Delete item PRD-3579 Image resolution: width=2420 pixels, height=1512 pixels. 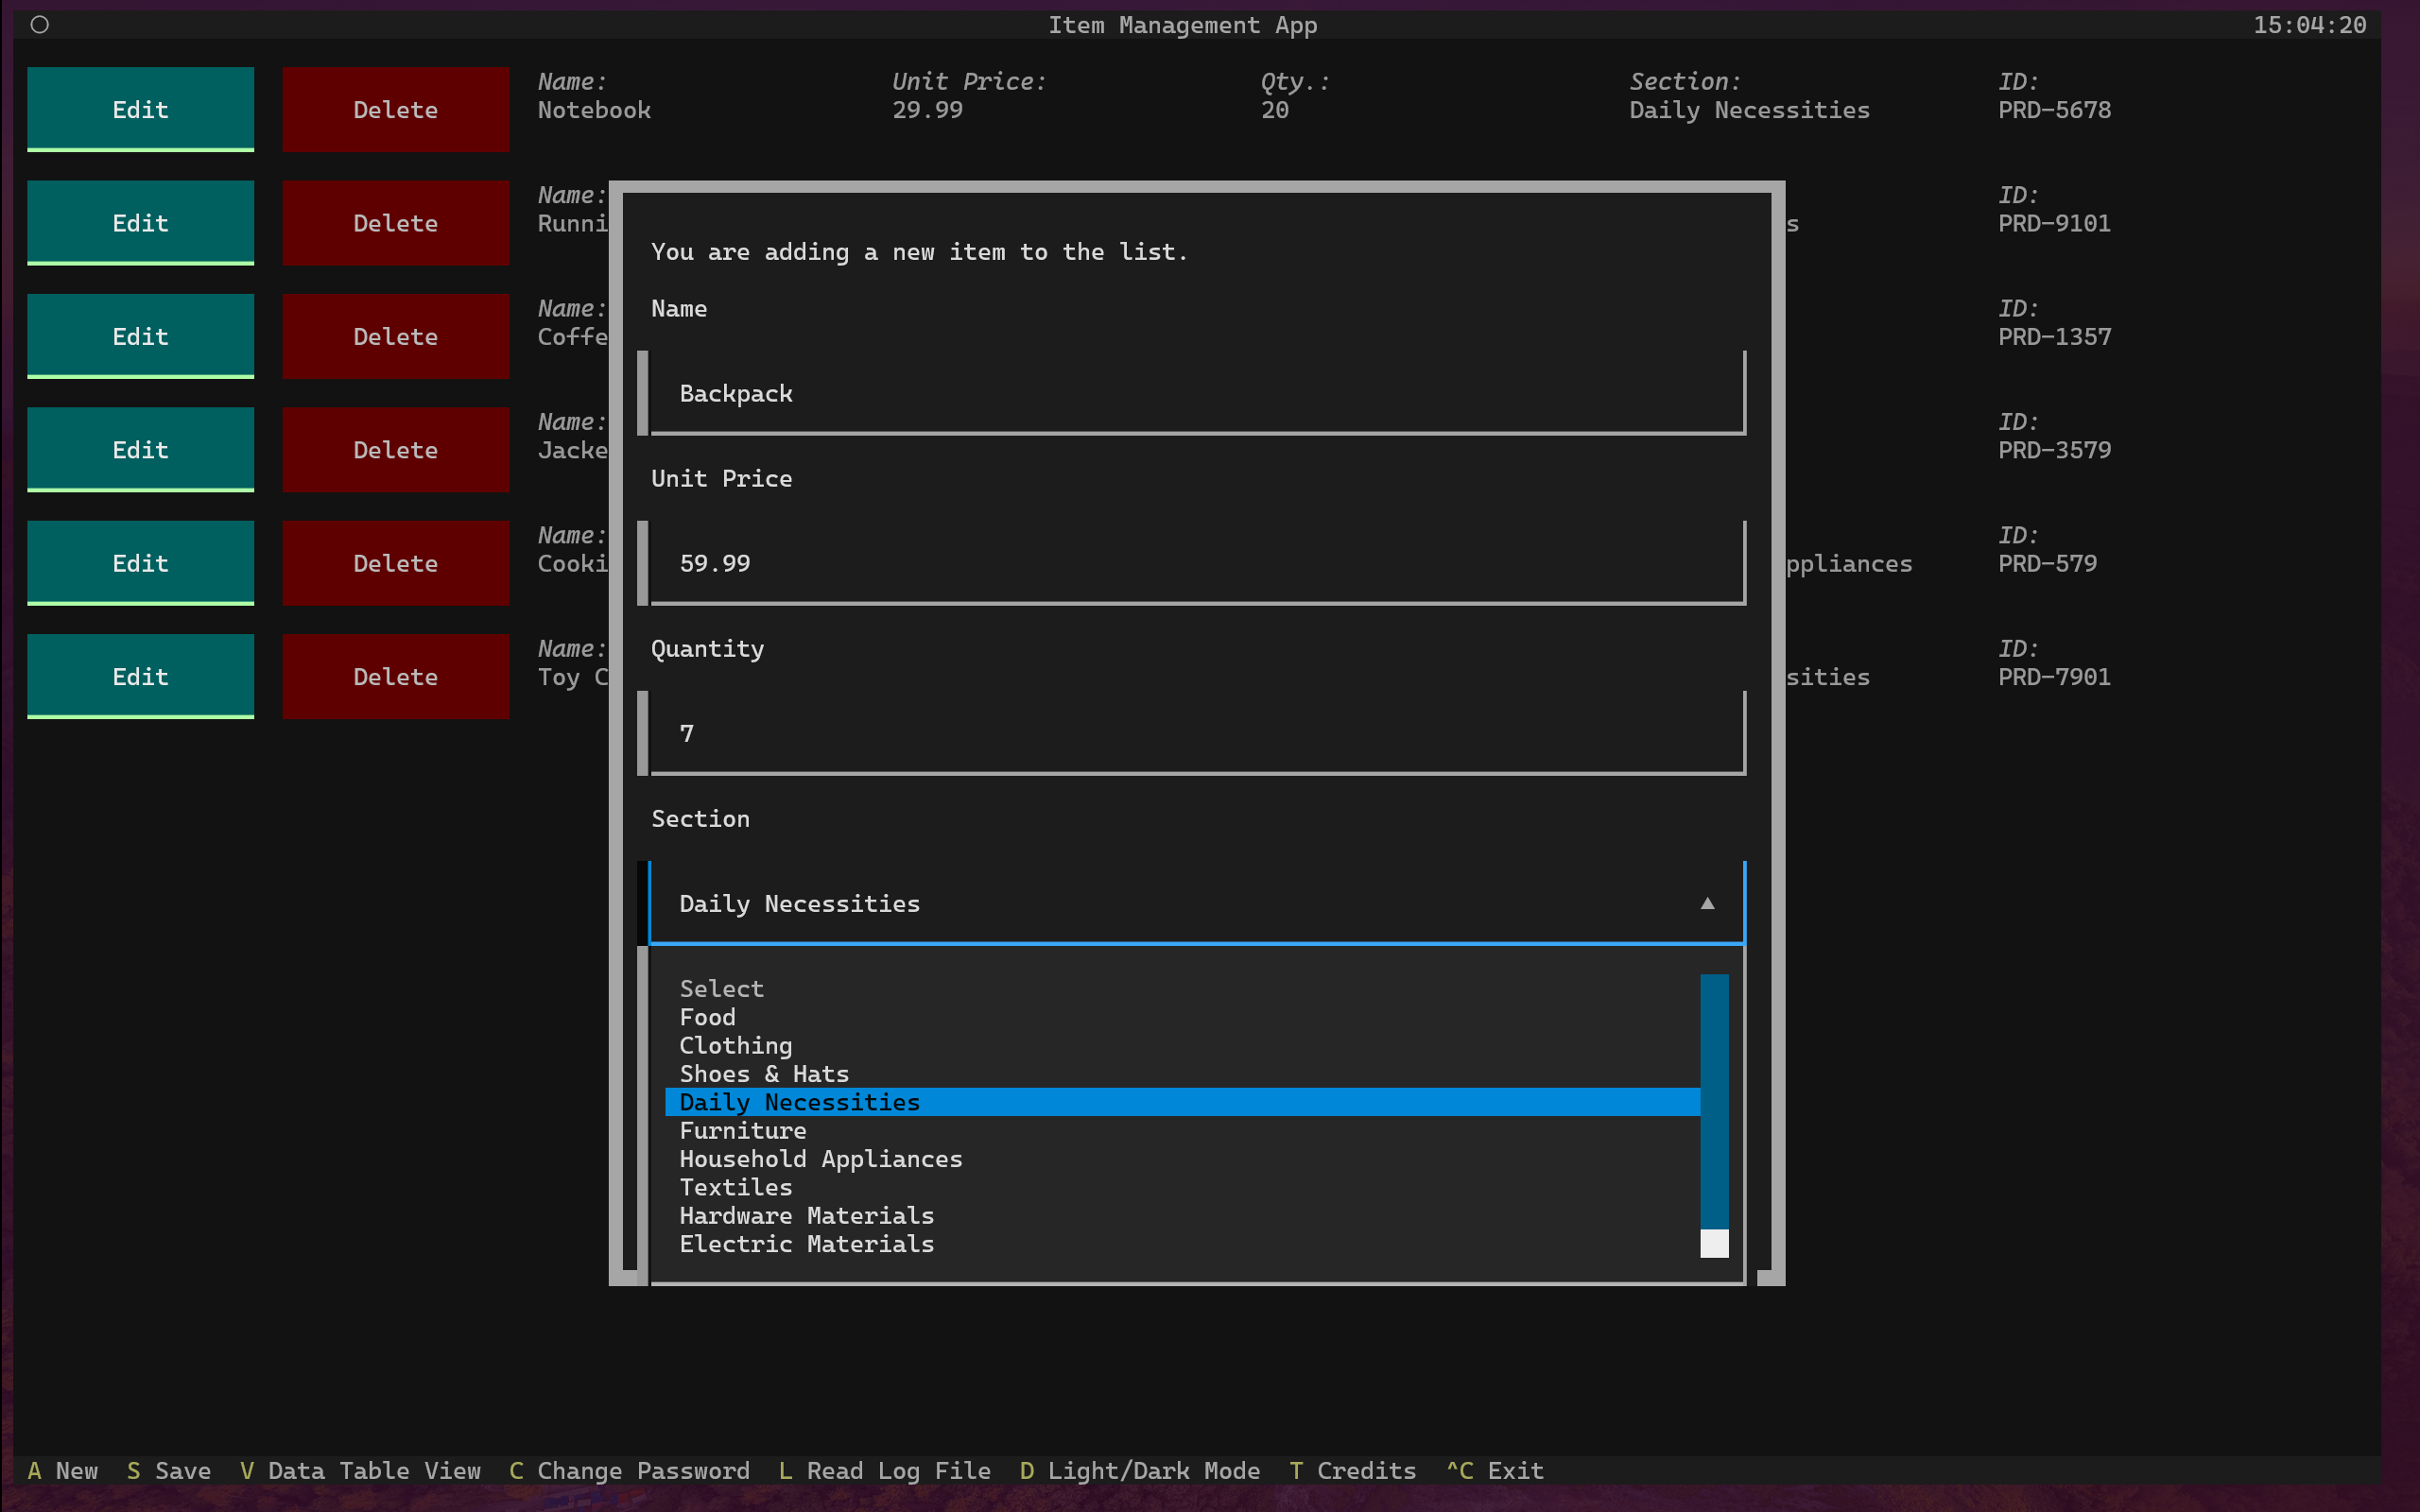pos(396,450)
